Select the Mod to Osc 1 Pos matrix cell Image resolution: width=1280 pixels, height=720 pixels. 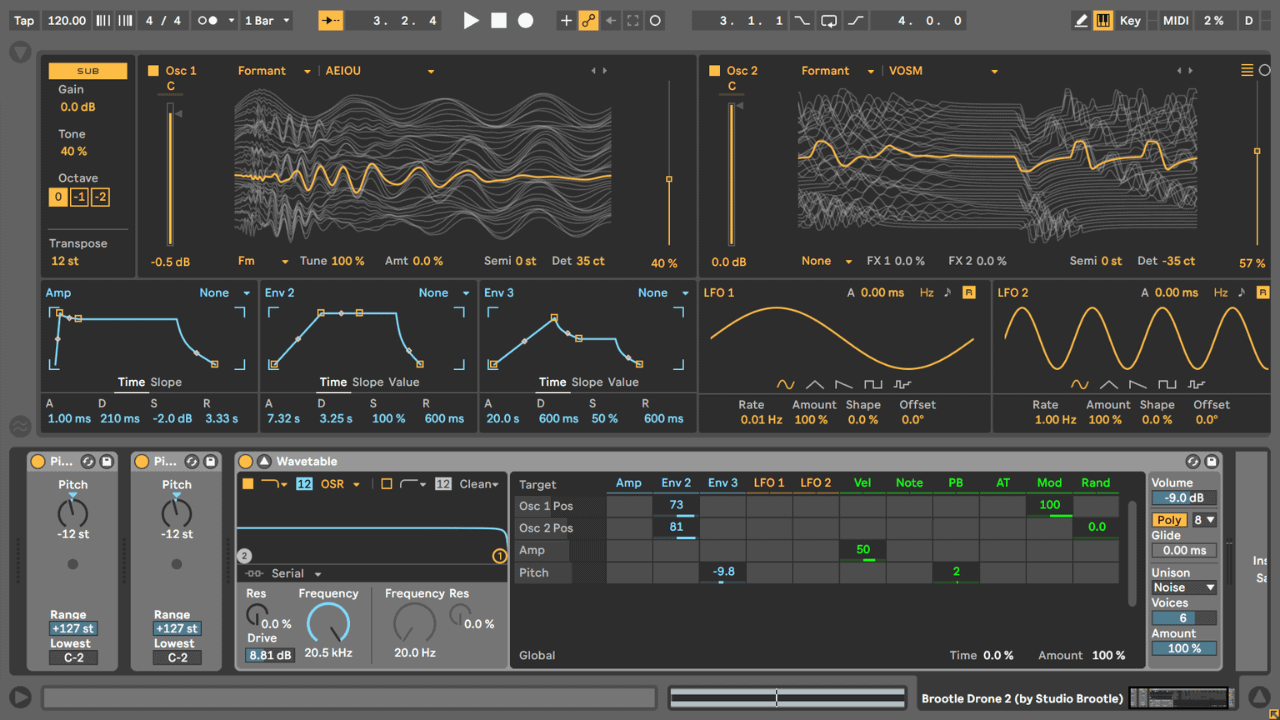tap(1049, 505)
